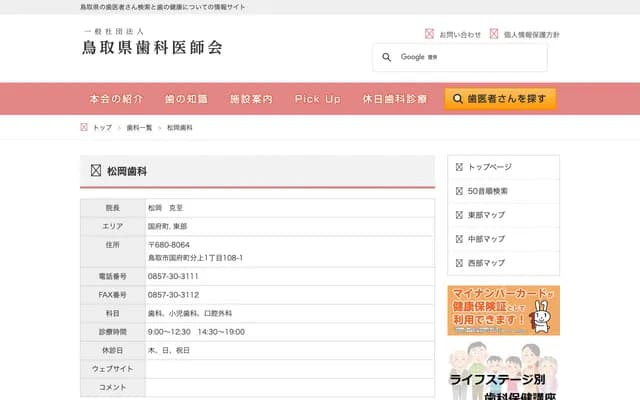Click icon beside 個人情報保護方針 link
Screen dimensions: 640x400
(x=494, y=34)
